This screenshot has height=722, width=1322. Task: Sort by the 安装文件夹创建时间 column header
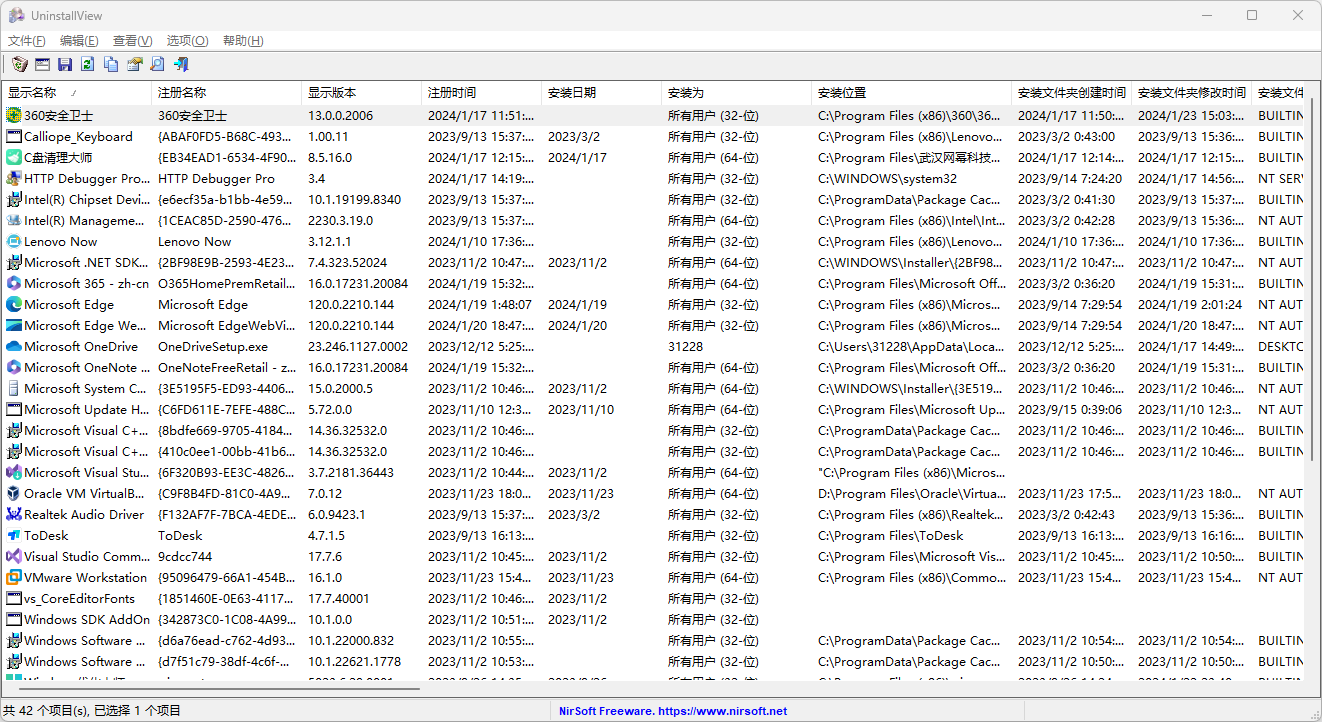pos(1072,93)
